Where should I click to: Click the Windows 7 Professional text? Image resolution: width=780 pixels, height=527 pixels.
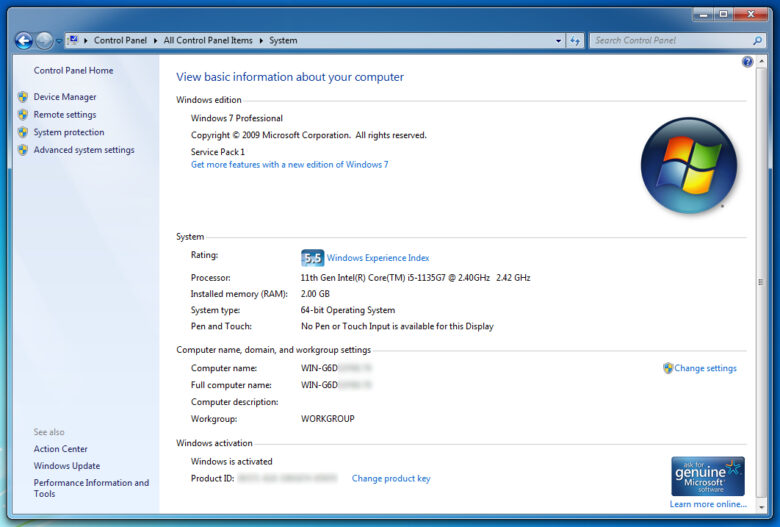tap(237, 118)
